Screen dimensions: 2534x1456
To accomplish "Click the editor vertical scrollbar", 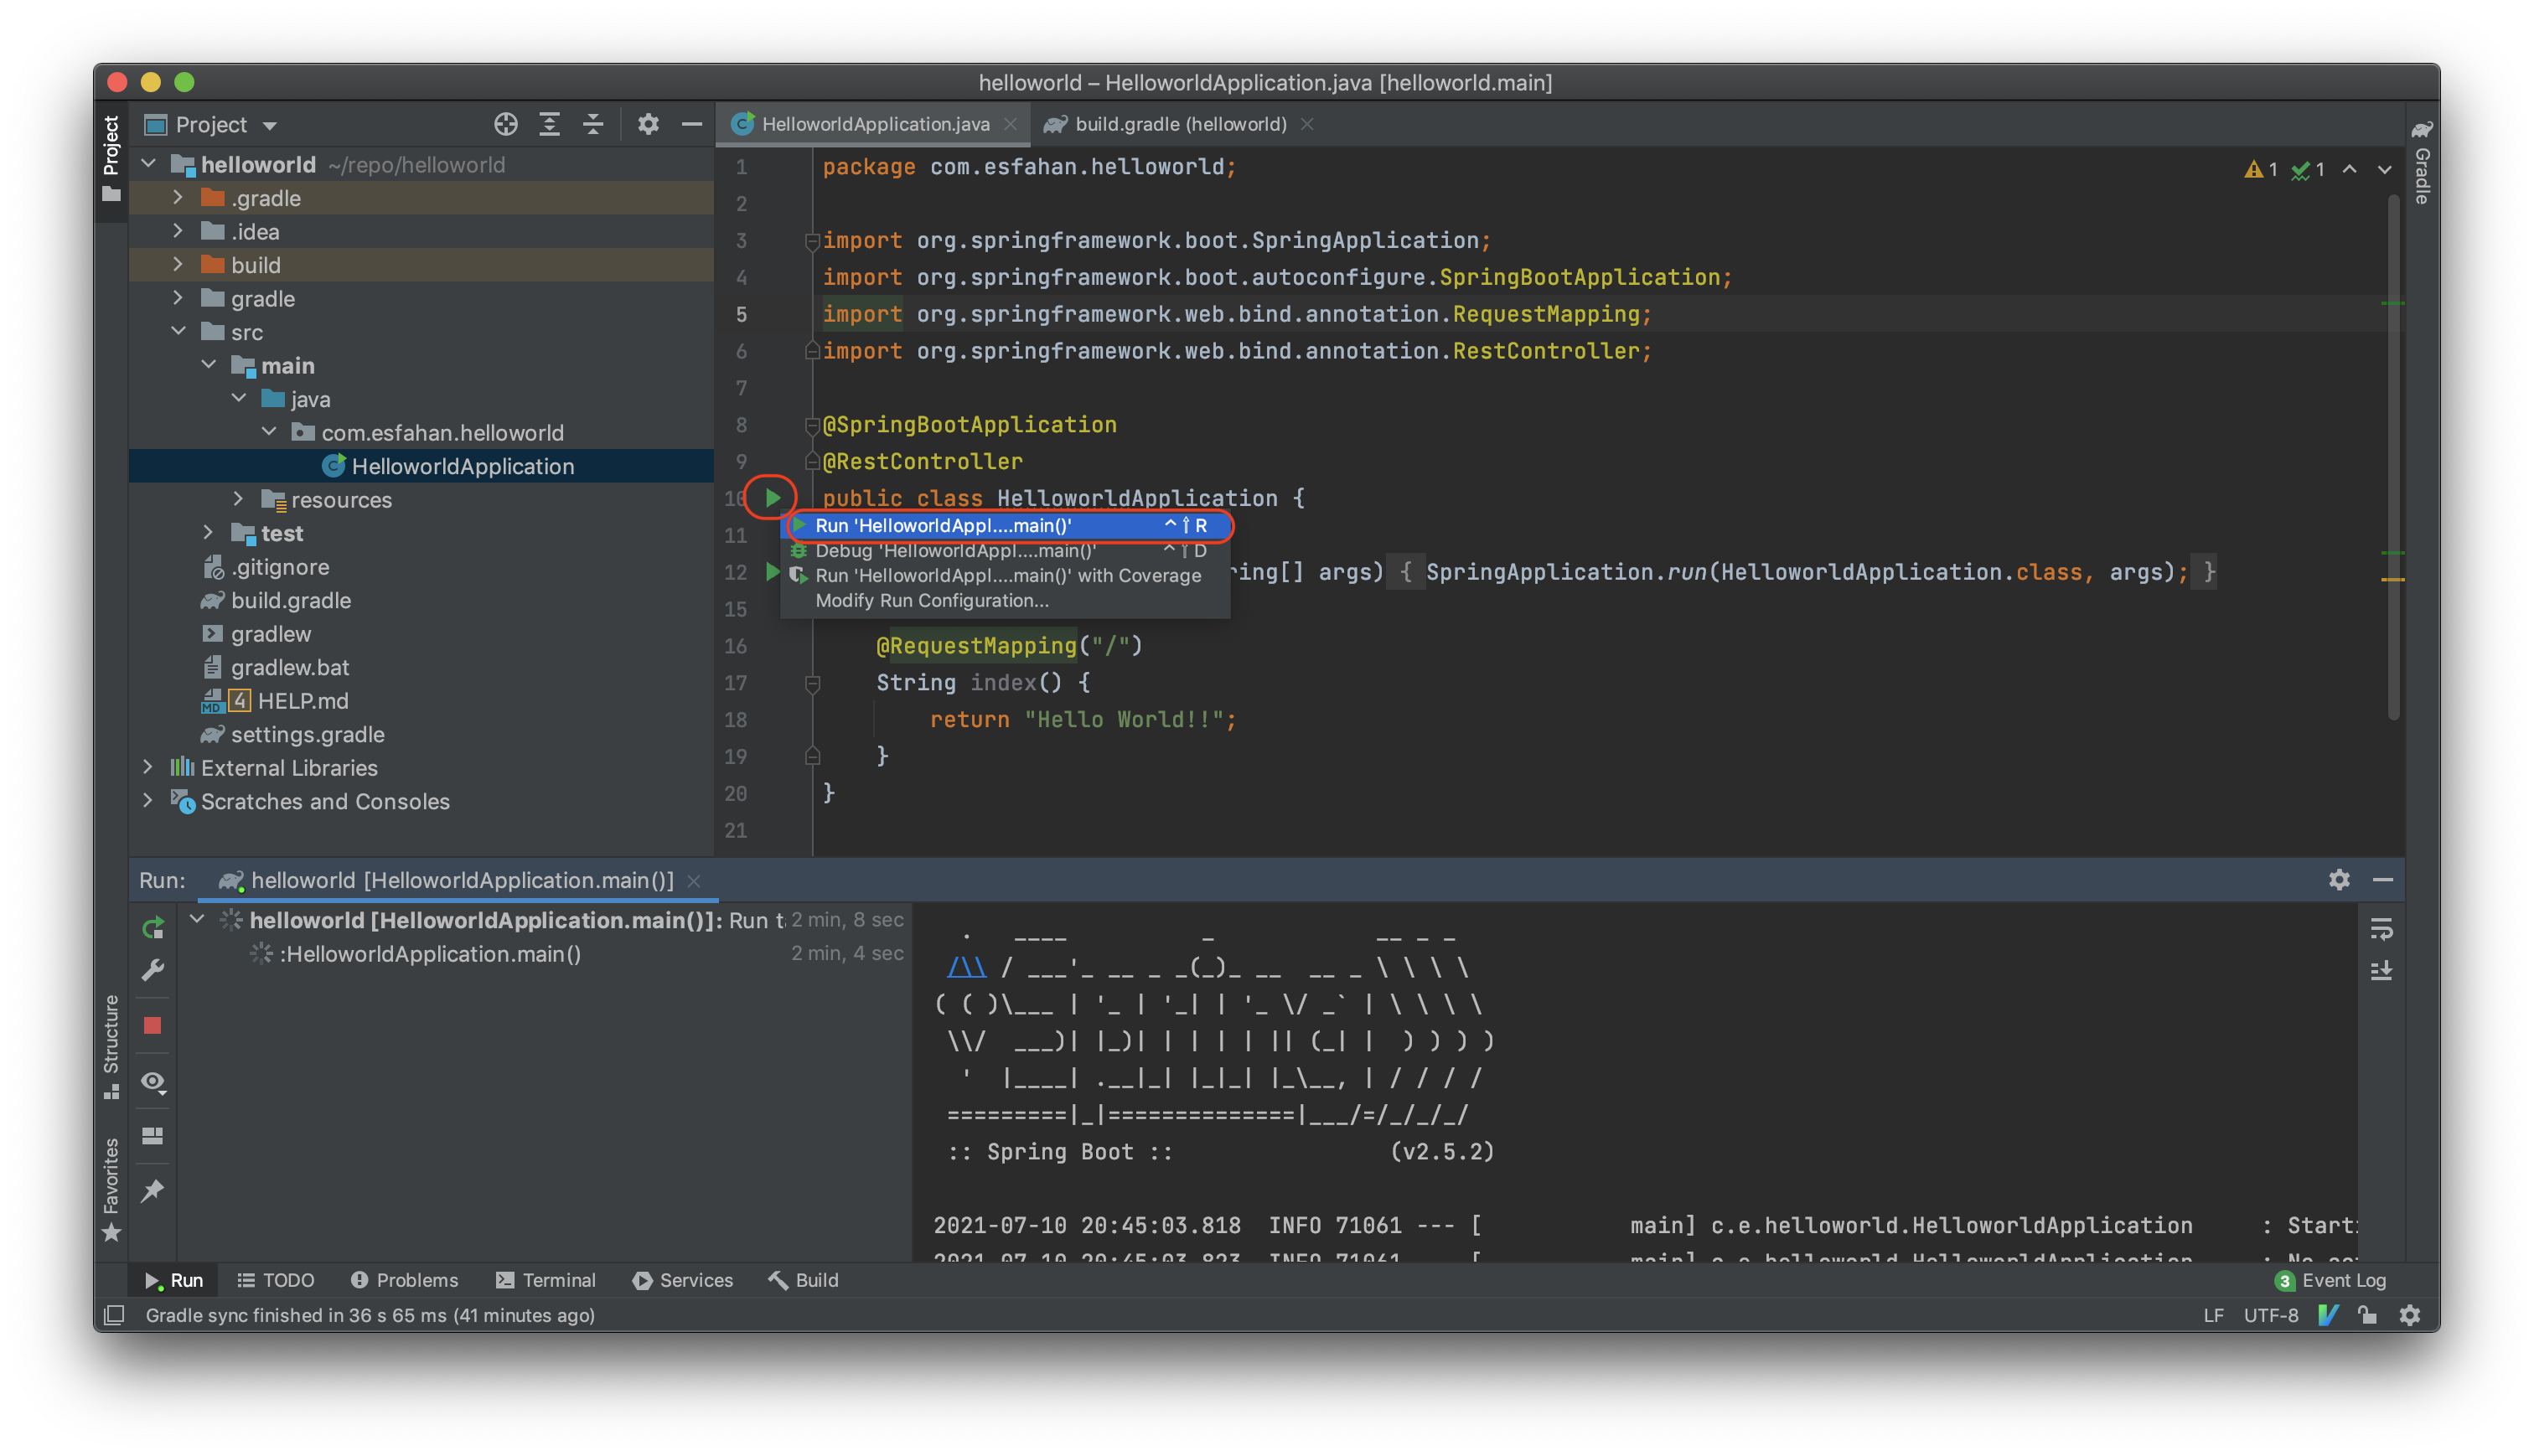I will (x=2393, y=450).
